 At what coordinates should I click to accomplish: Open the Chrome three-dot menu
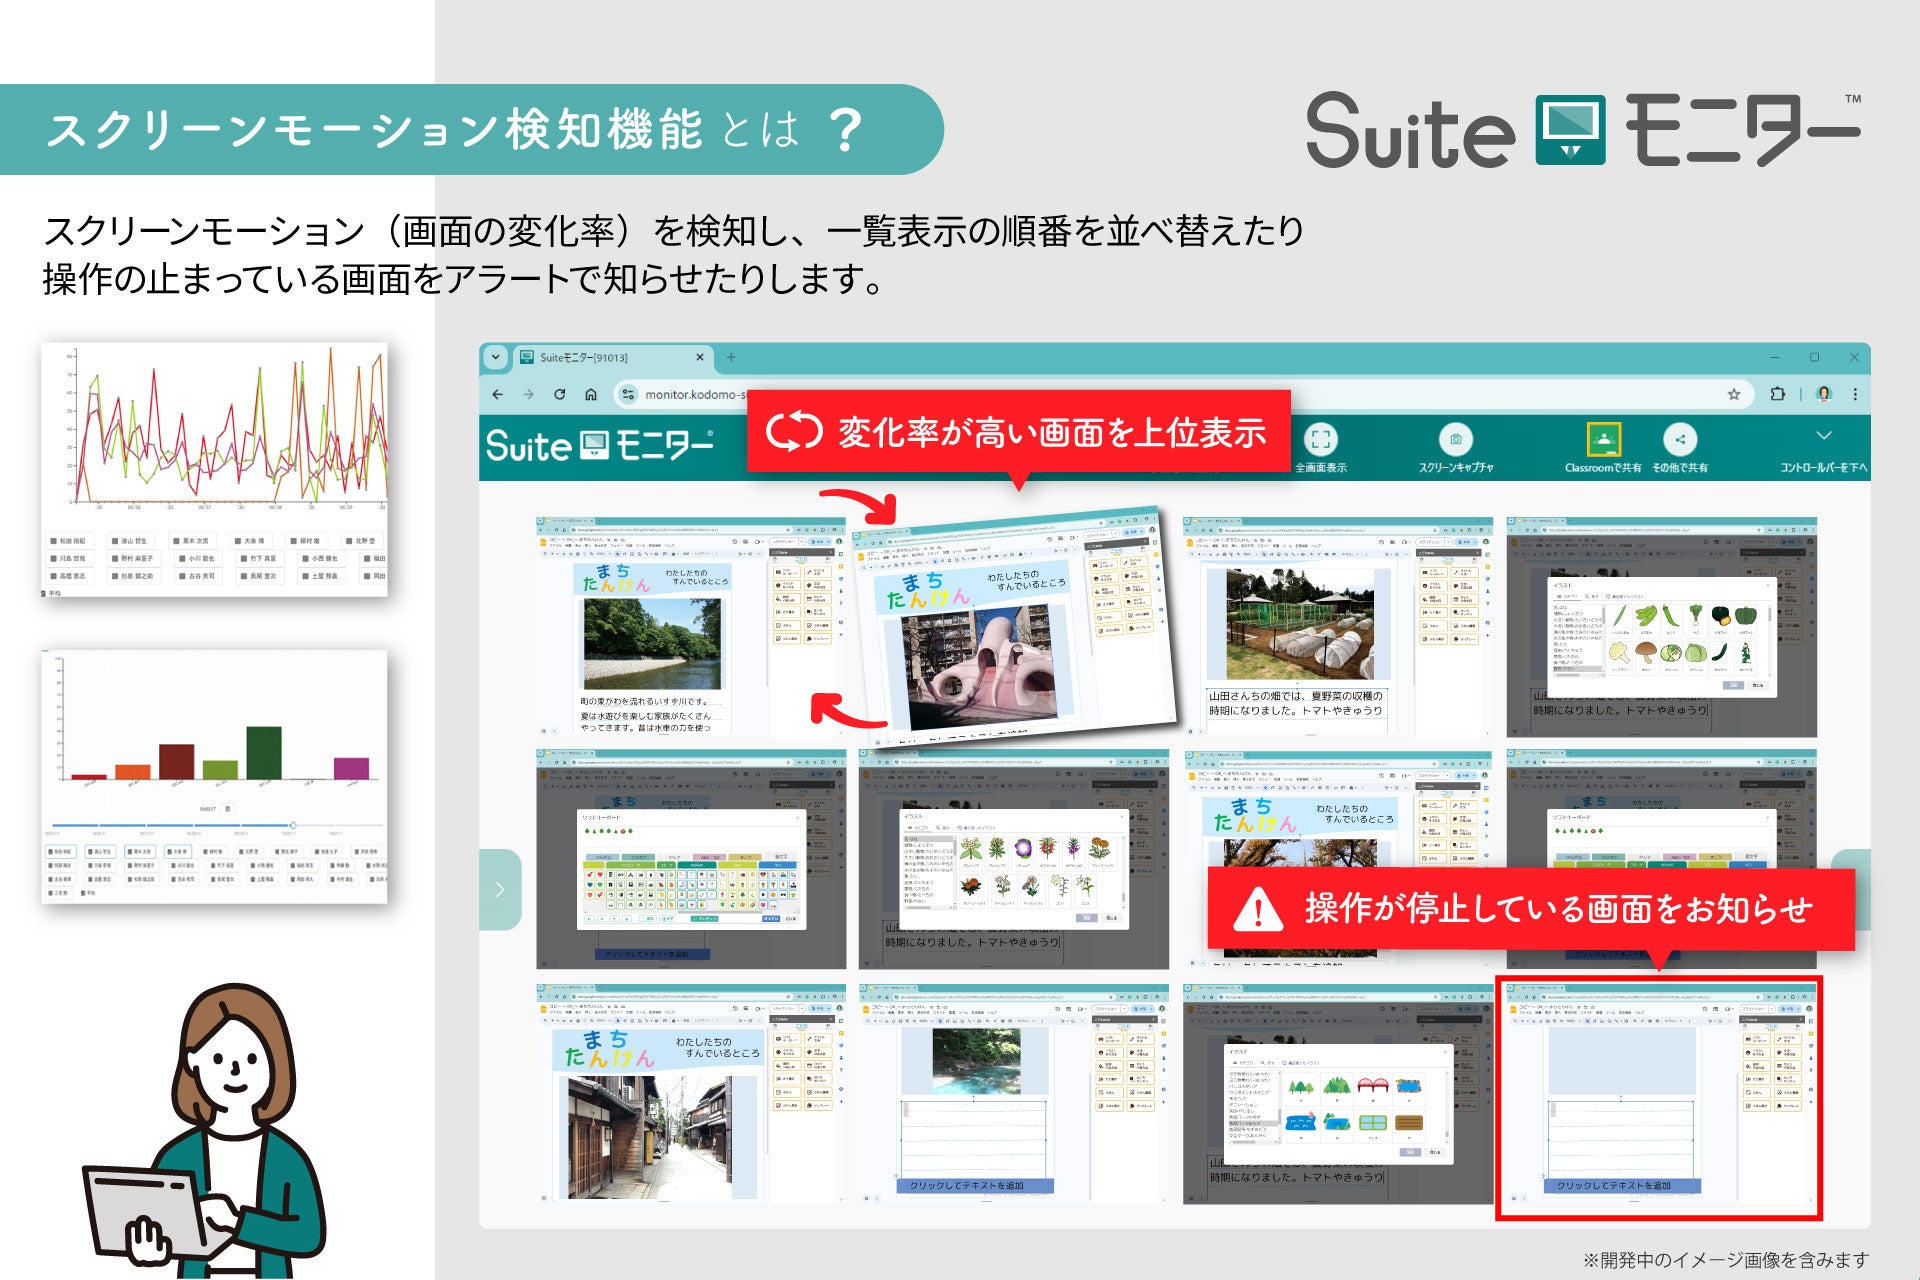click(1855, 394)
